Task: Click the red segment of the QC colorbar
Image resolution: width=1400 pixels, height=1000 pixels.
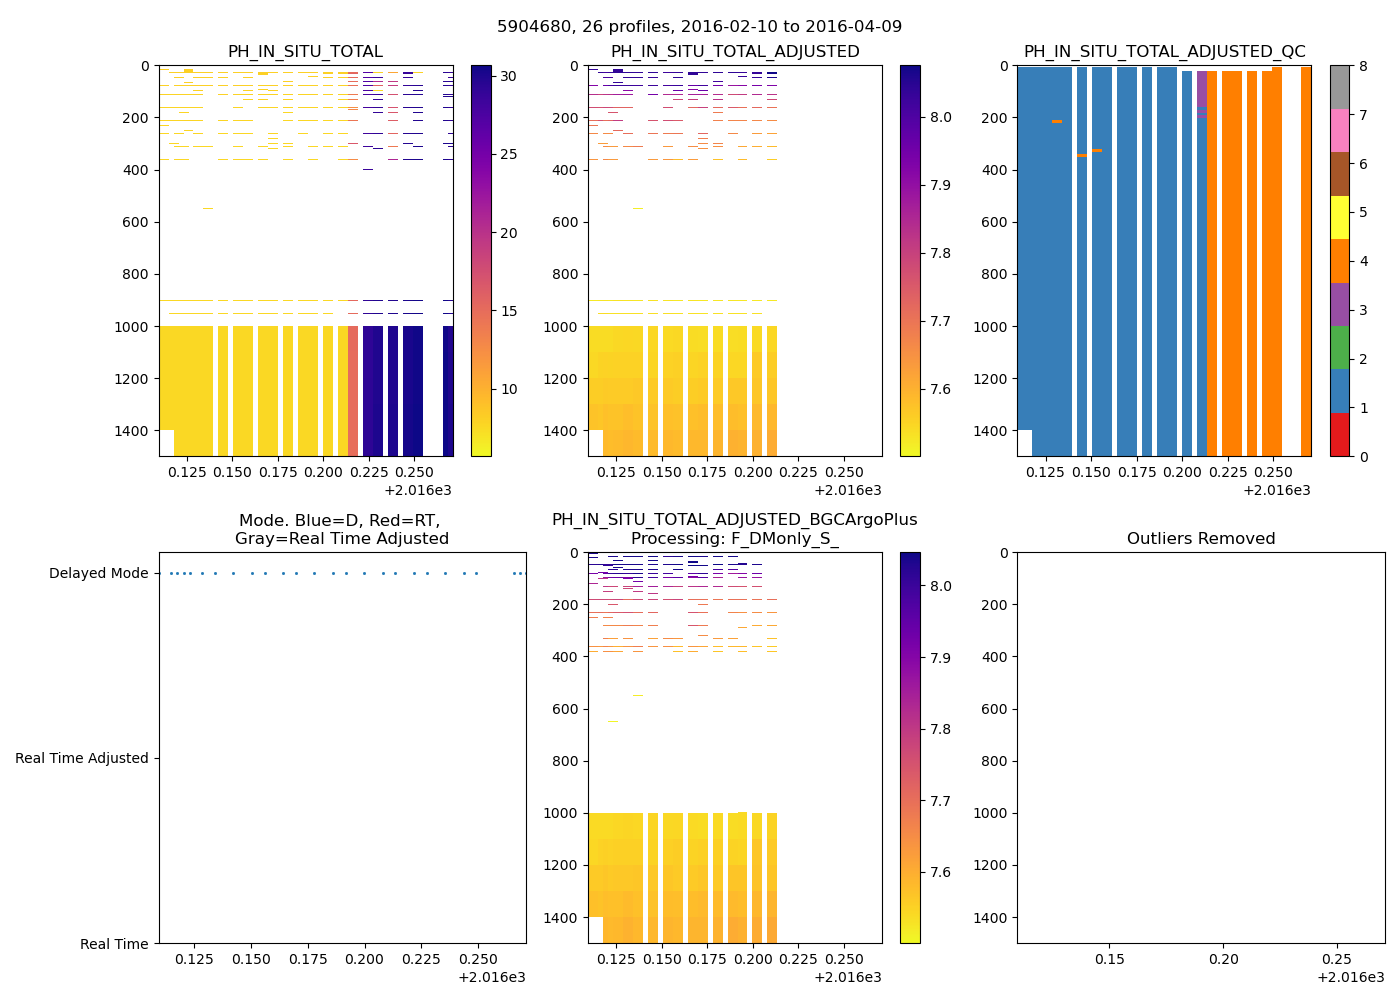Action: pos(1339,435)
